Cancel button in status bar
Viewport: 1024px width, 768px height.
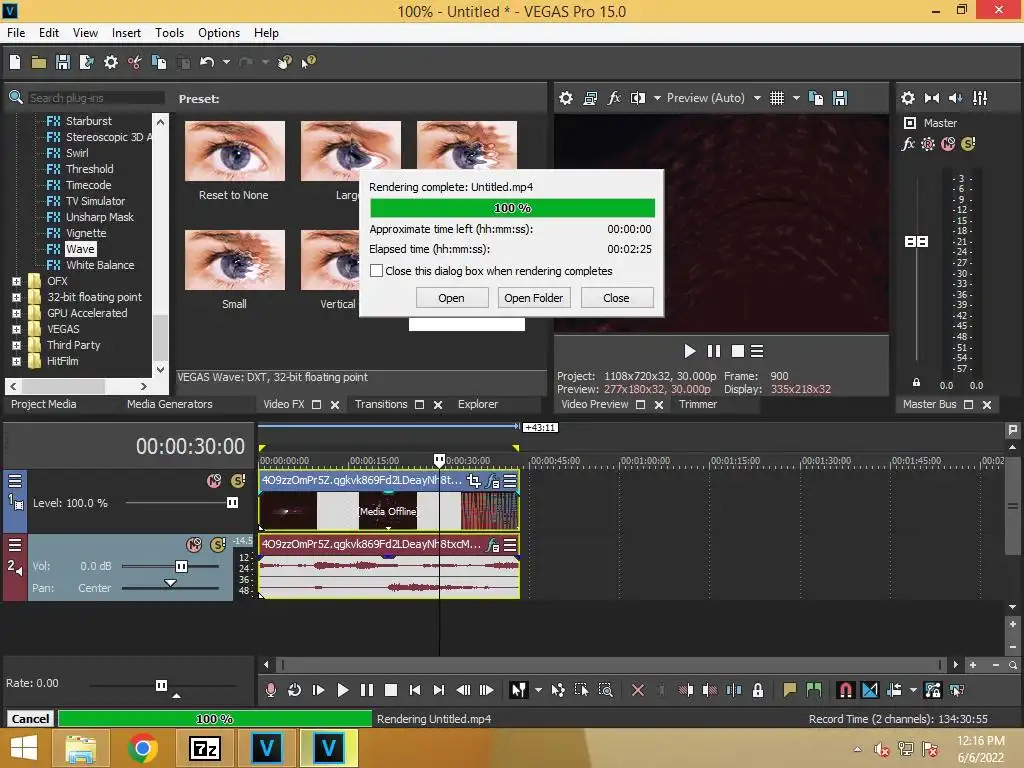coord(30,718)
